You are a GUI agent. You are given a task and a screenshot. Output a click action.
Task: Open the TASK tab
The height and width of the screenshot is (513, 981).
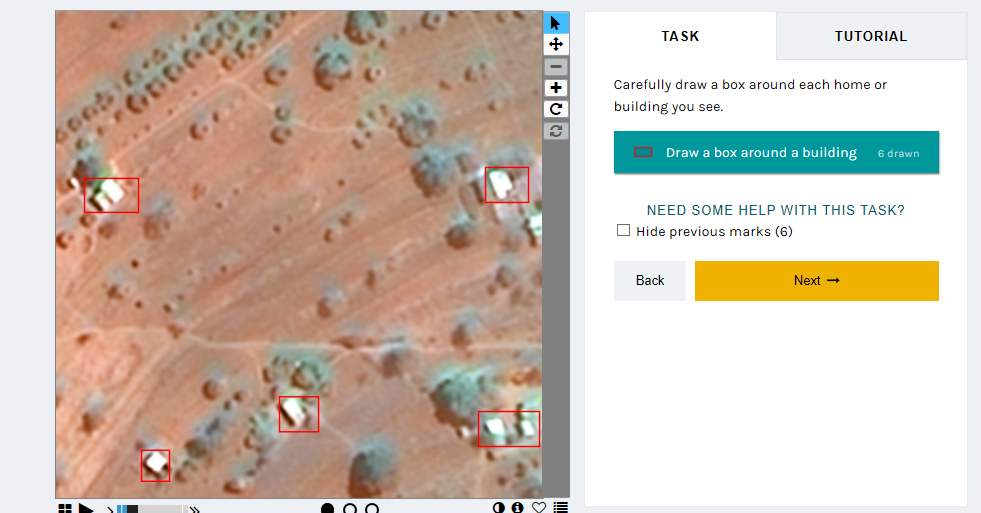point(681,36)
